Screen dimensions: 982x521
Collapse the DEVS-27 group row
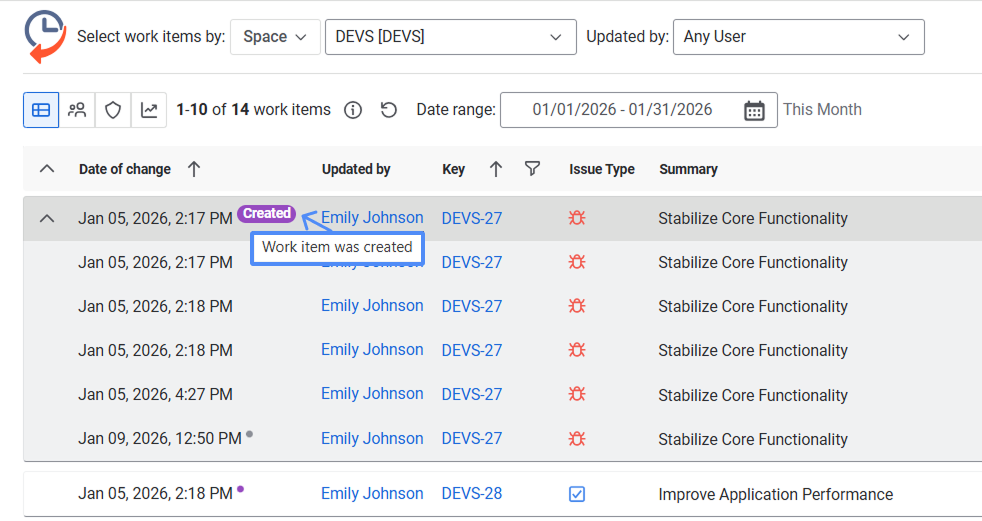(x=47, y=218)
